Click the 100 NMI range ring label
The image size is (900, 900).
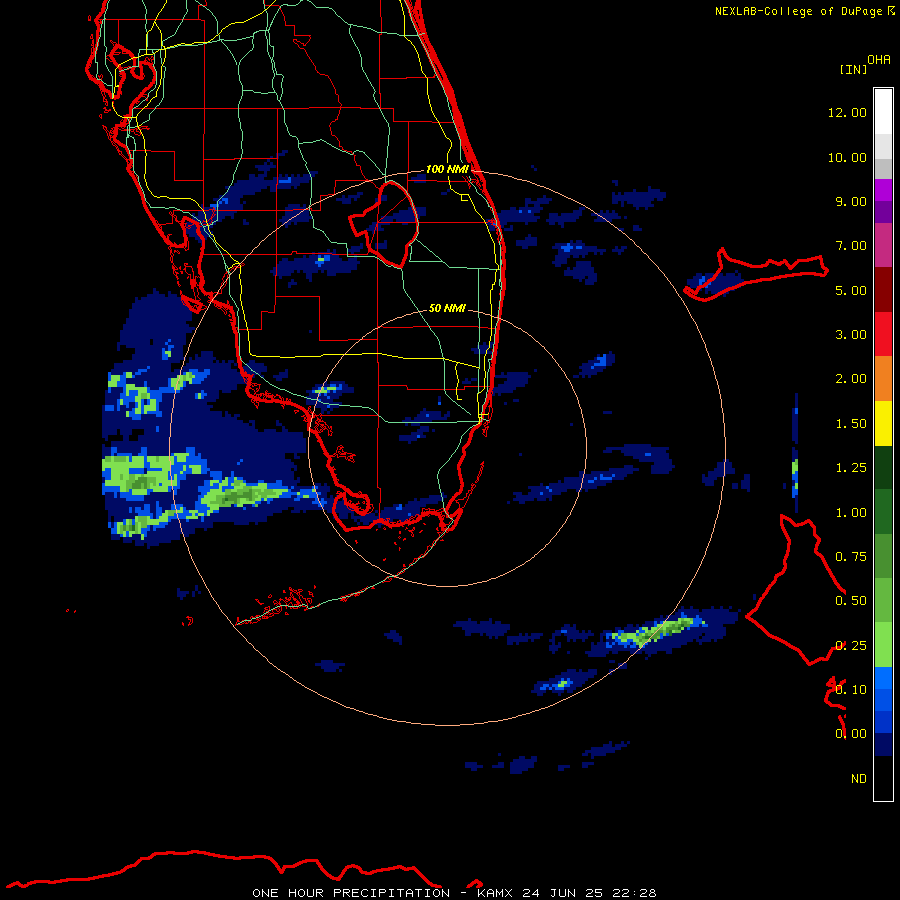(x=447, y=169)
